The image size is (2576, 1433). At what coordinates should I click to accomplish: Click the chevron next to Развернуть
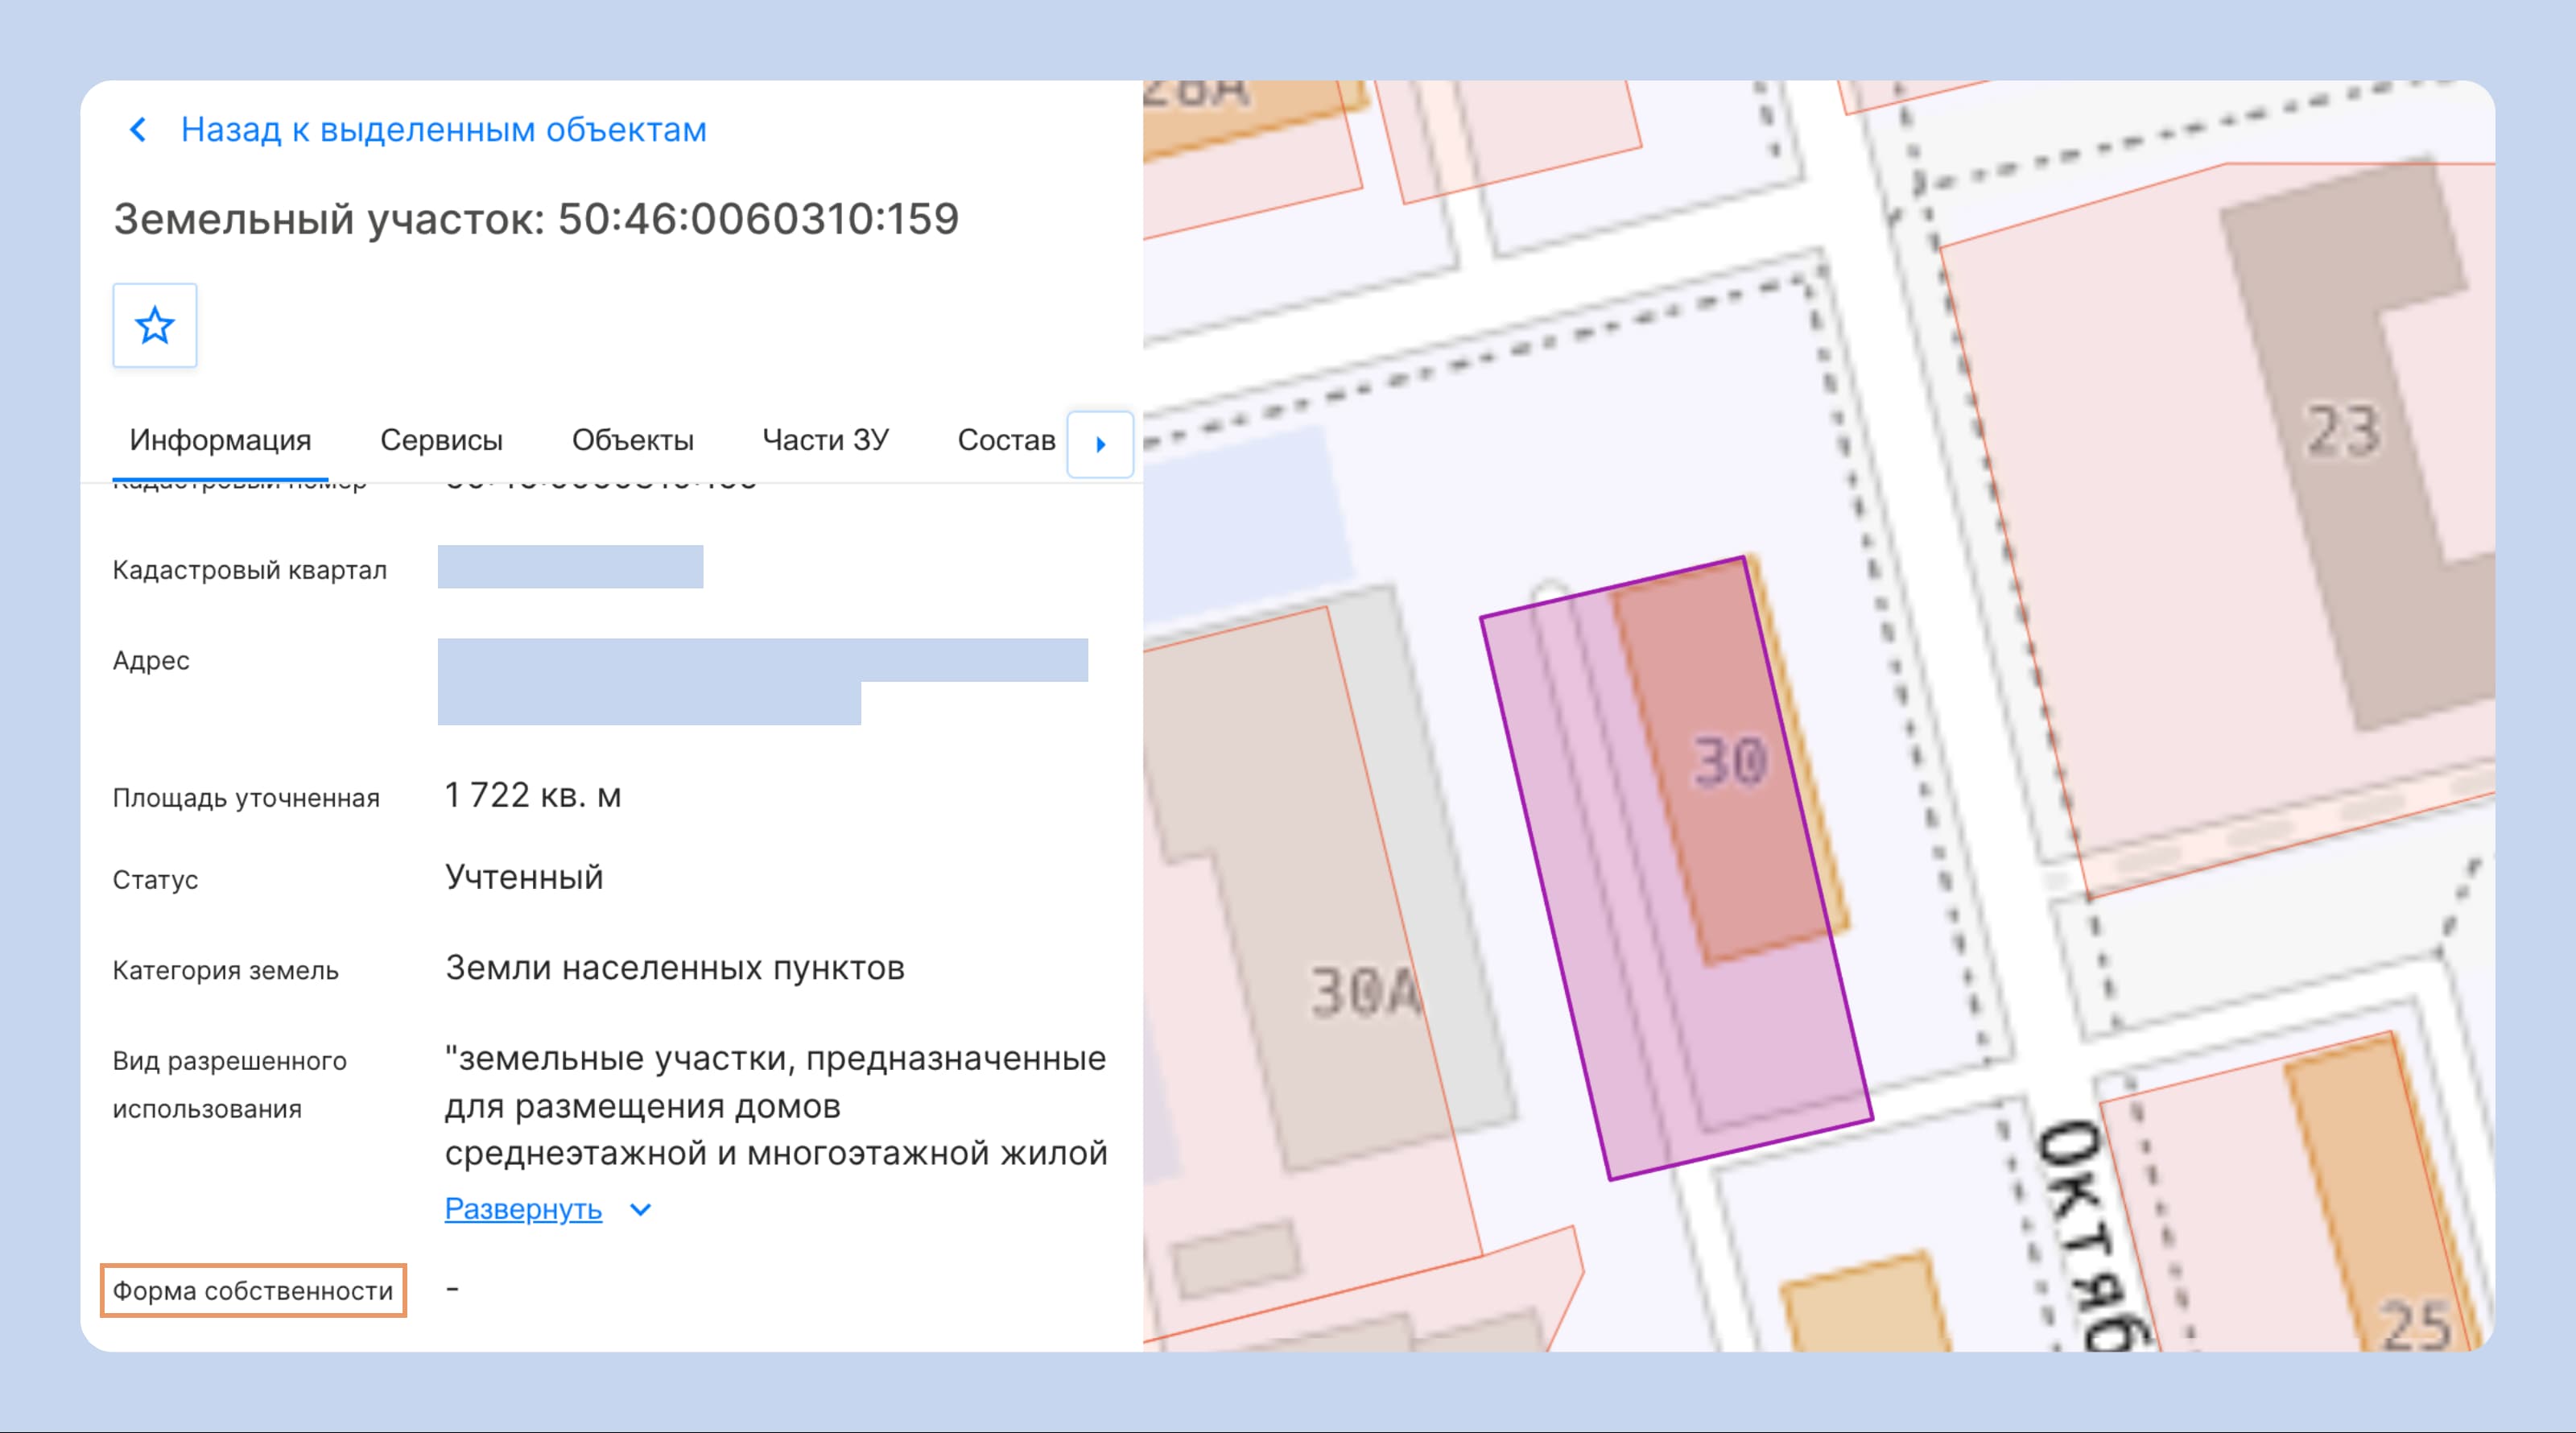pyautogui.click(x=640, y=1210)
